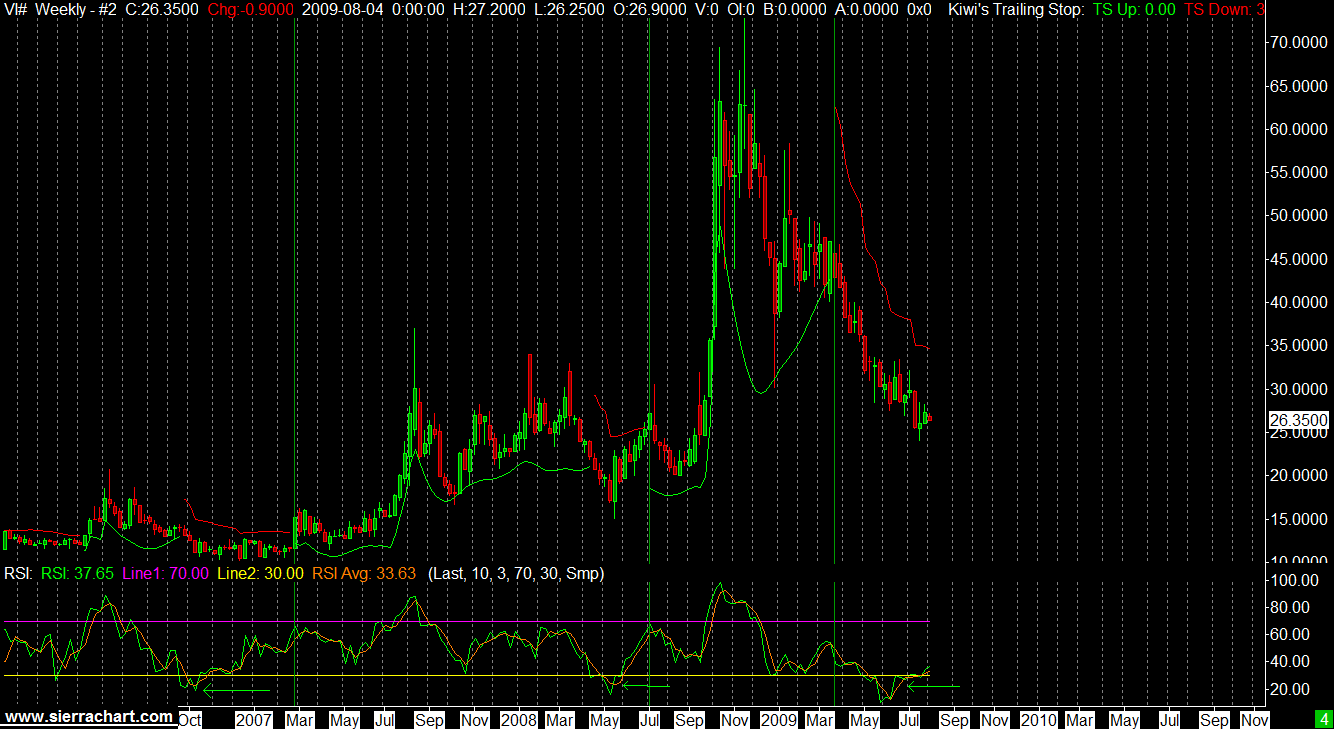Click the 2008 year label on time axis
This screenshot has width=1334, height=729.
point(518,719)
